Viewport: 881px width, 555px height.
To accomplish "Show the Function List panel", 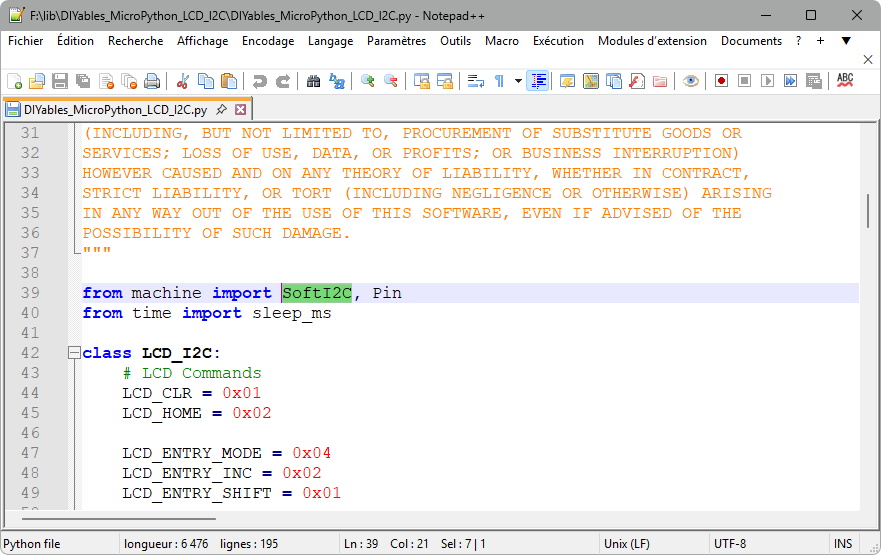I will [637, 81].
